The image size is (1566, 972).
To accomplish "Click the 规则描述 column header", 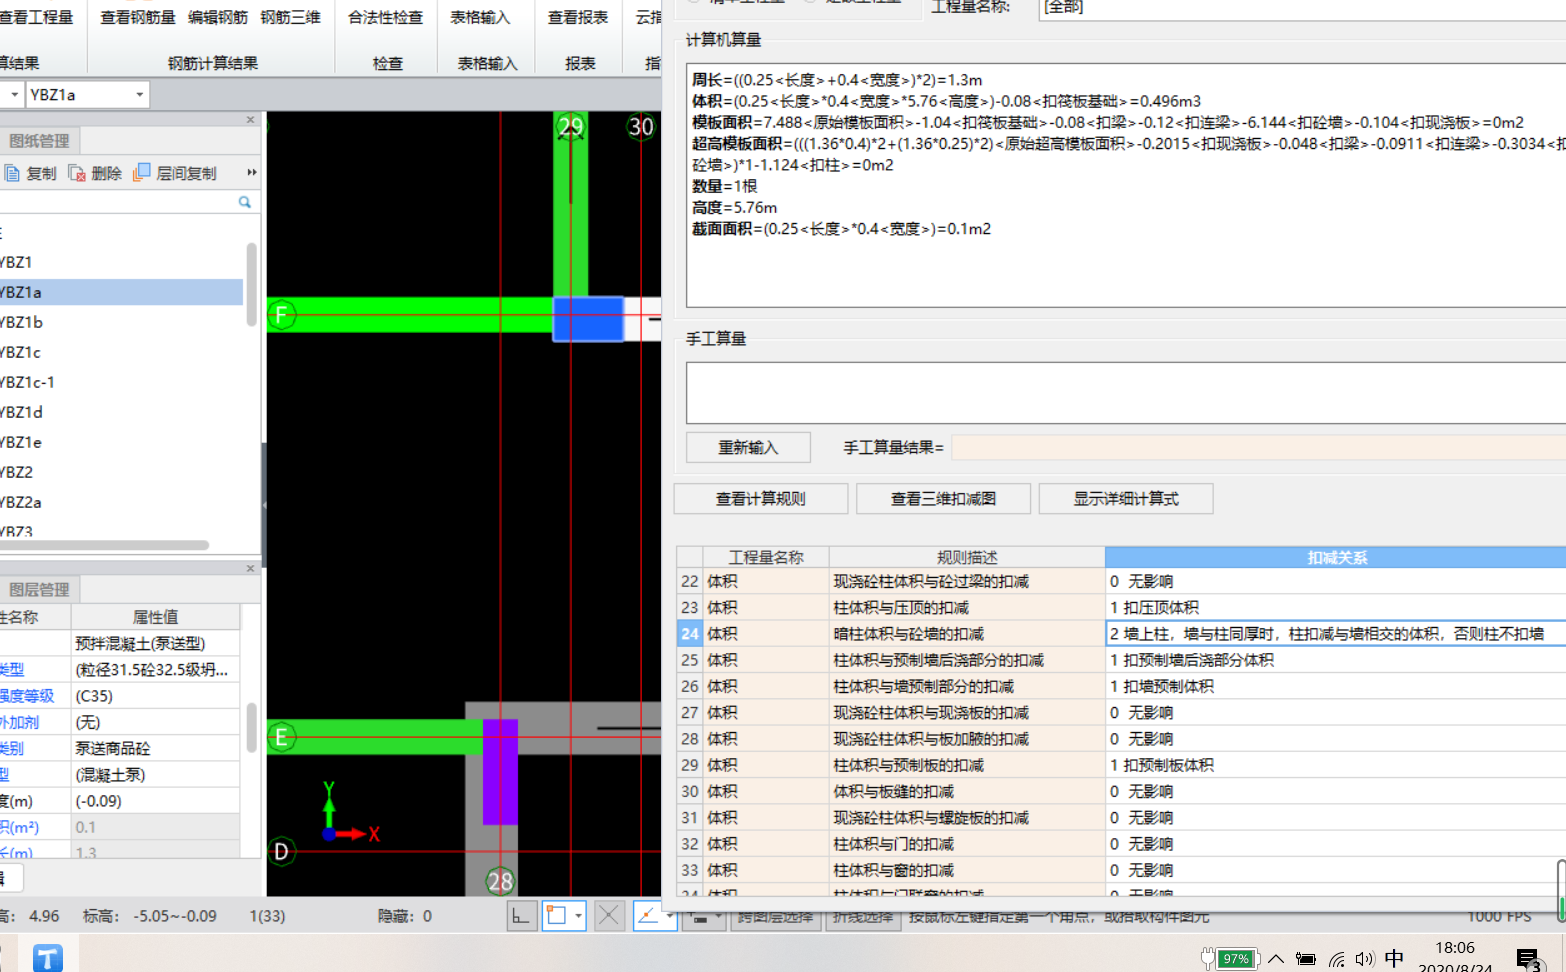I will pos(967,557).
